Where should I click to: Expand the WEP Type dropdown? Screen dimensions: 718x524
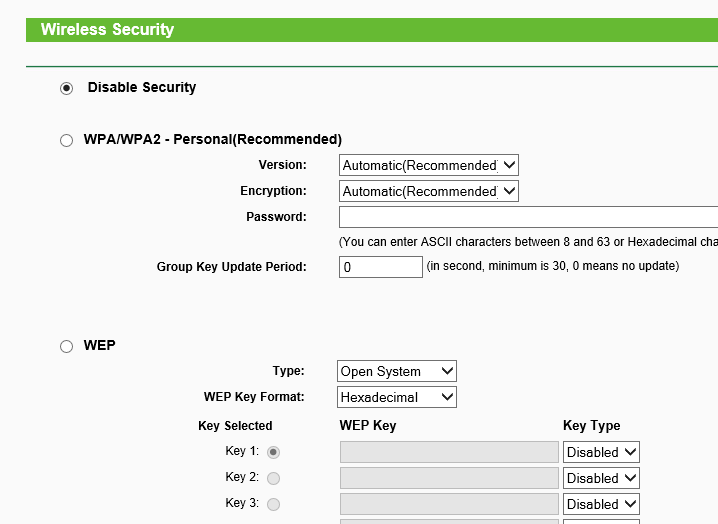click(397, 371)
